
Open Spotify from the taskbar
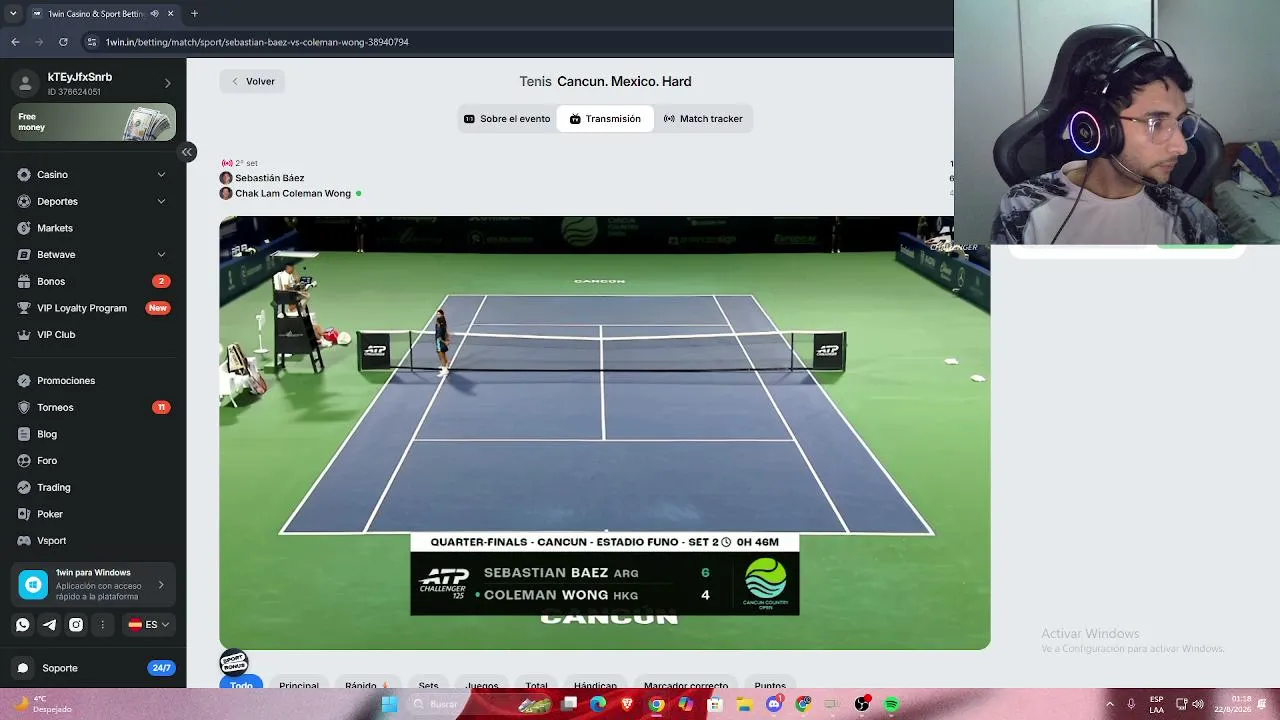[x=891, y=705]
